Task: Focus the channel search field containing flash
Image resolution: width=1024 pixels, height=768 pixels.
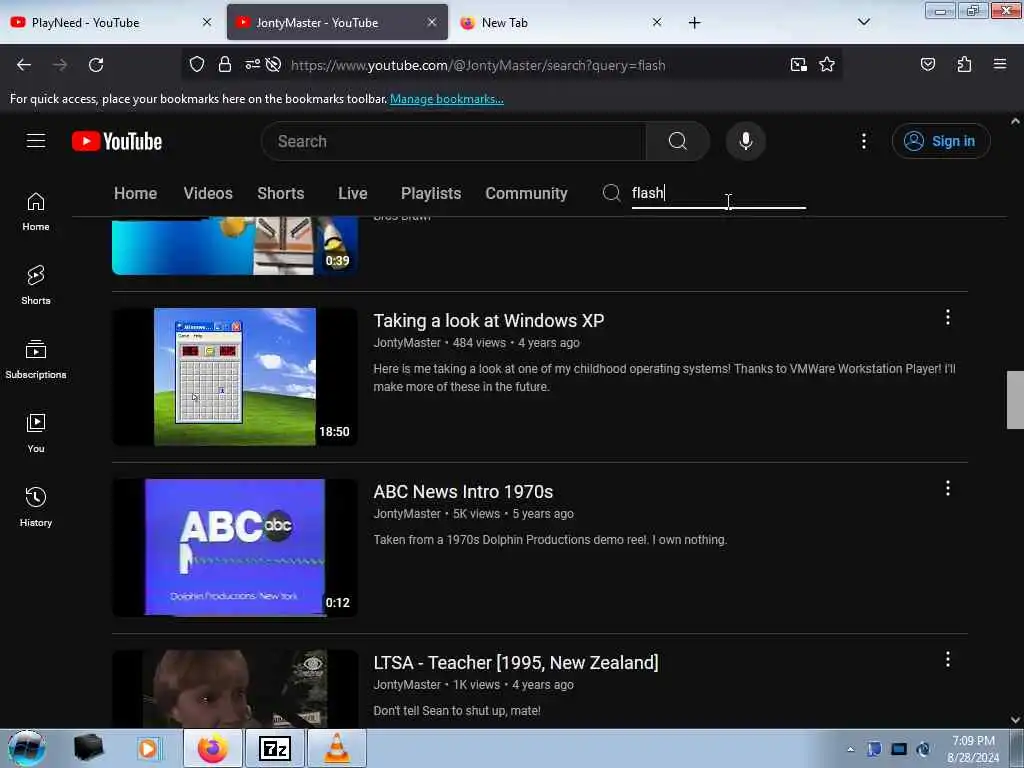Action: 718,194
